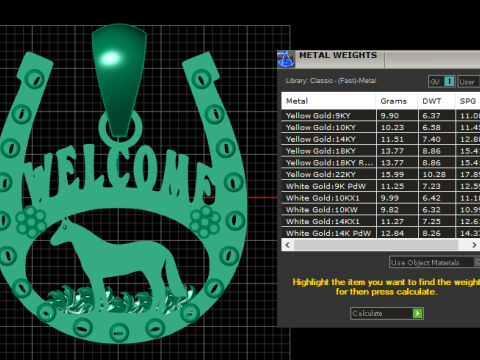
Task: Click the 6.37 DWT value
Action: pyautogui.click(x=431, y=116)
